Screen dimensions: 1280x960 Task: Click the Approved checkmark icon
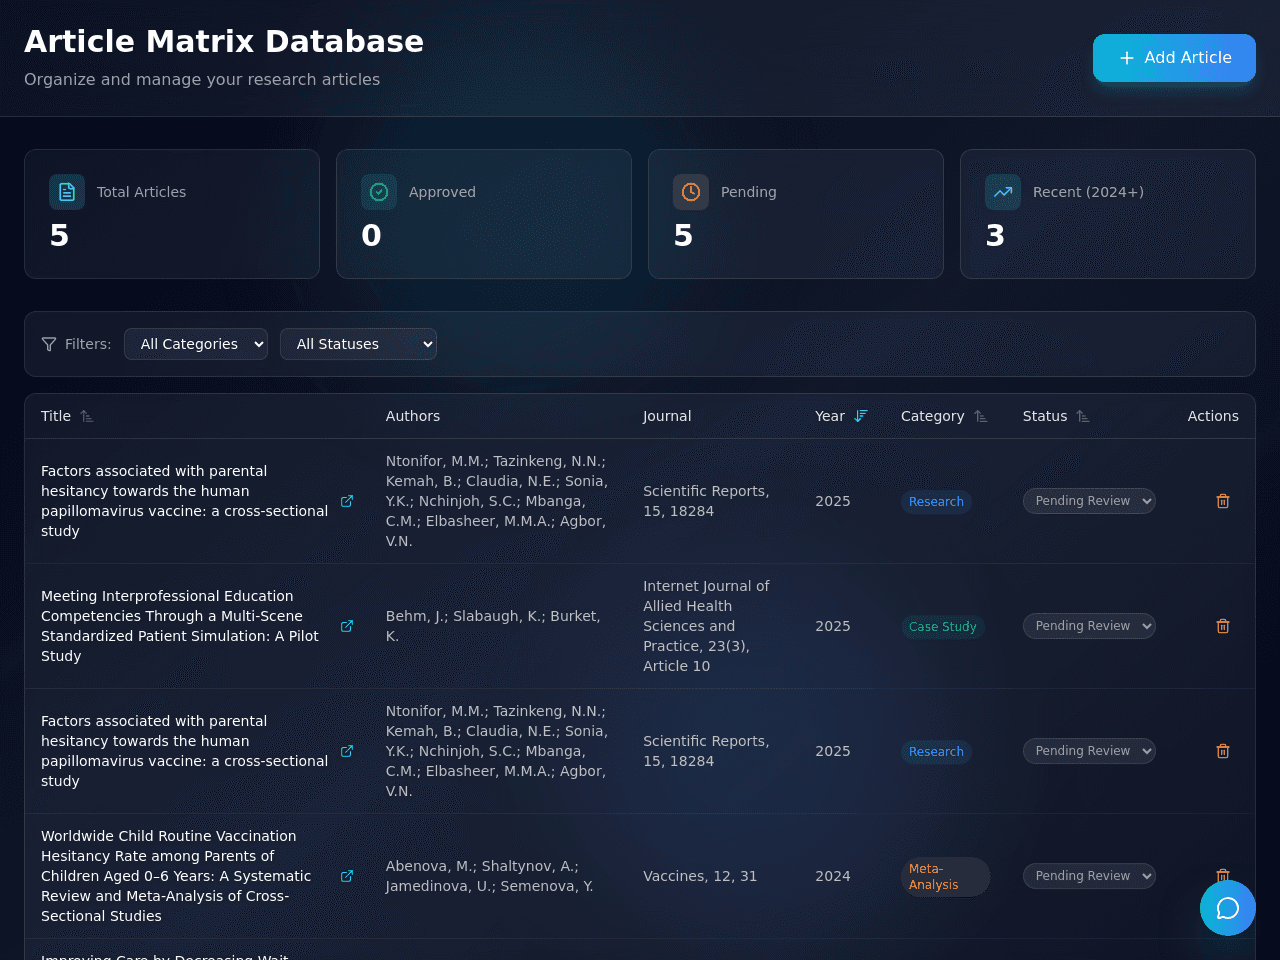379,192
